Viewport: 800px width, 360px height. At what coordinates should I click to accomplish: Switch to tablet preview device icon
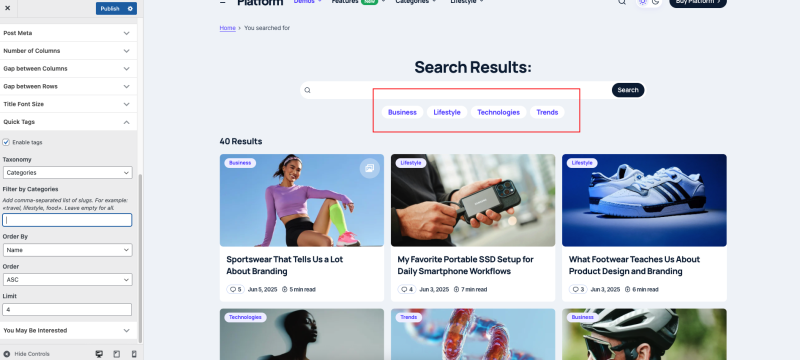116,354
